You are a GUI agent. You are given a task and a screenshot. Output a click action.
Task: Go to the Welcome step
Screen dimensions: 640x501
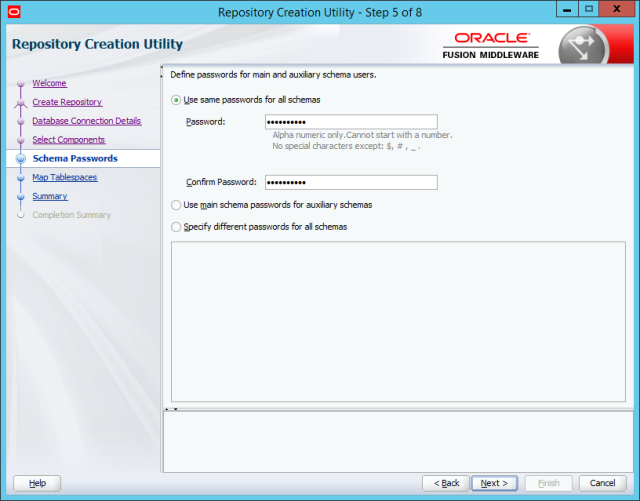click(x=49, y=83)
